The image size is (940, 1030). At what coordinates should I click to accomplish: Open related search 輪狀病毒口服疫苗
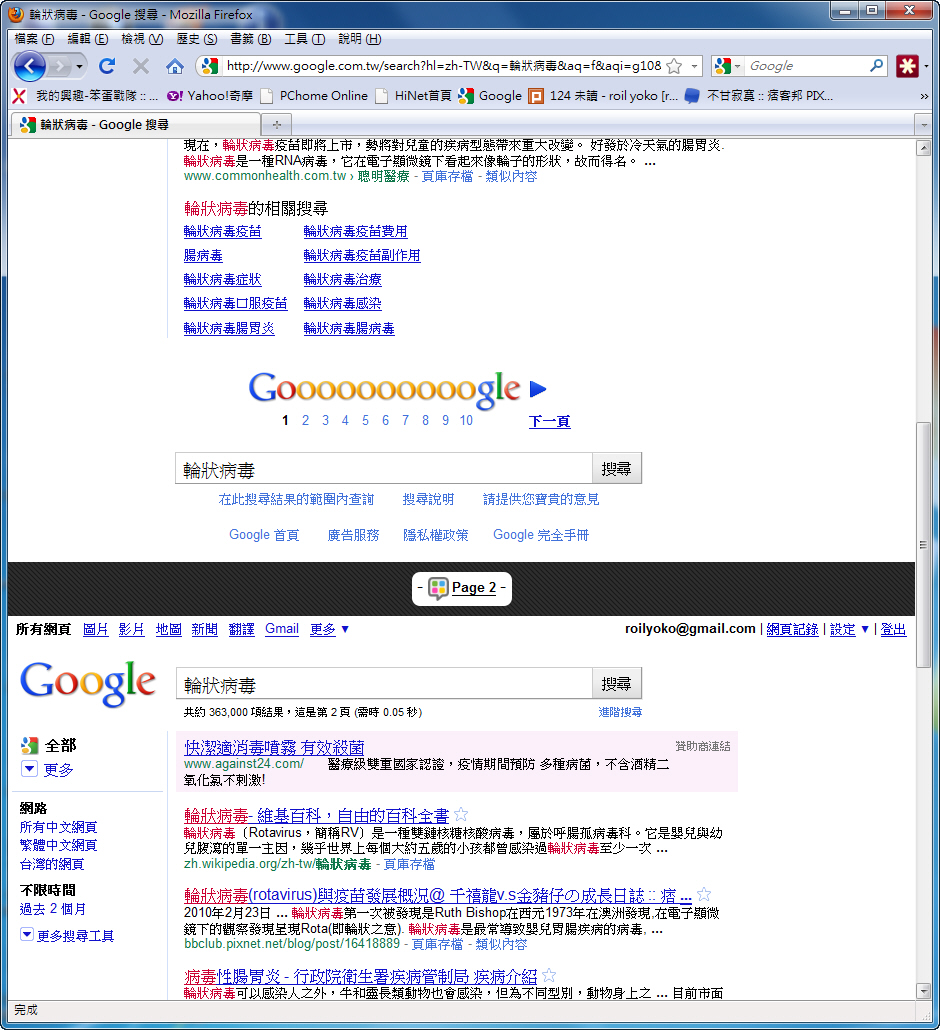click(235, 303)
